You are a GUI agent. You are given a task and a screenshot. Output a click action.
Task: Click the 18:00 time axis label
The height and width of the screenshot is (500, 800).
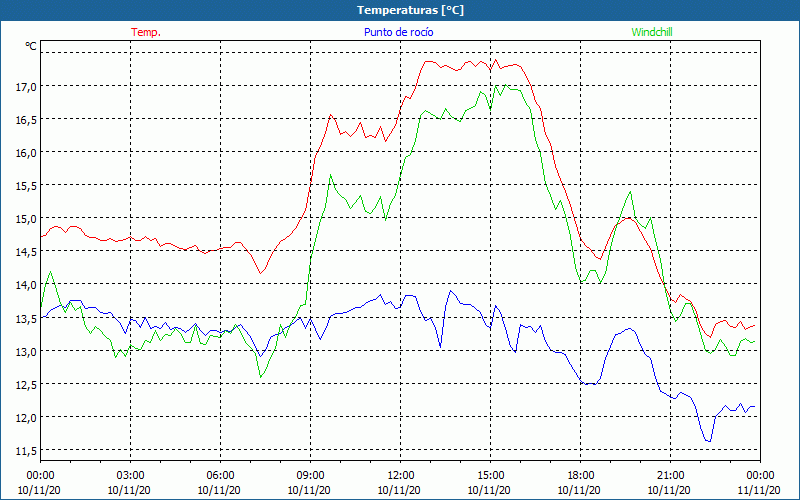tap(580, 476)
